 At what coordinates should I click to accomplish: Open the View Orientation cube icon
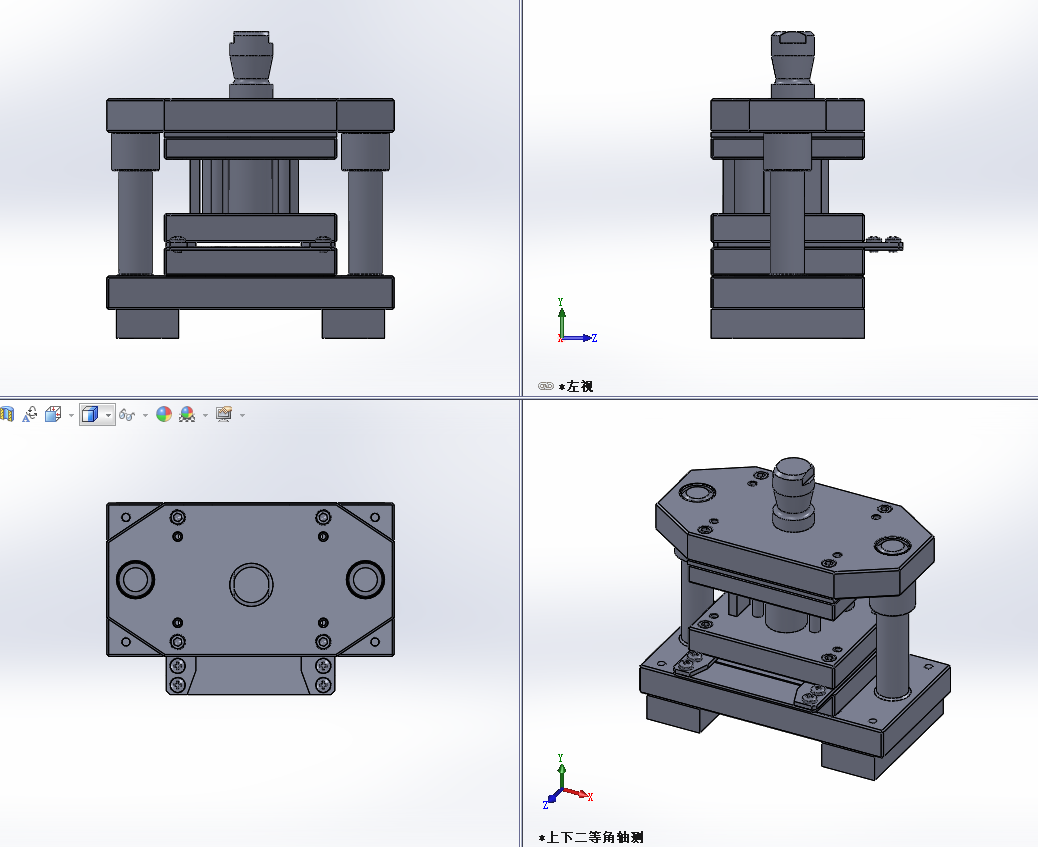(53, 415)
